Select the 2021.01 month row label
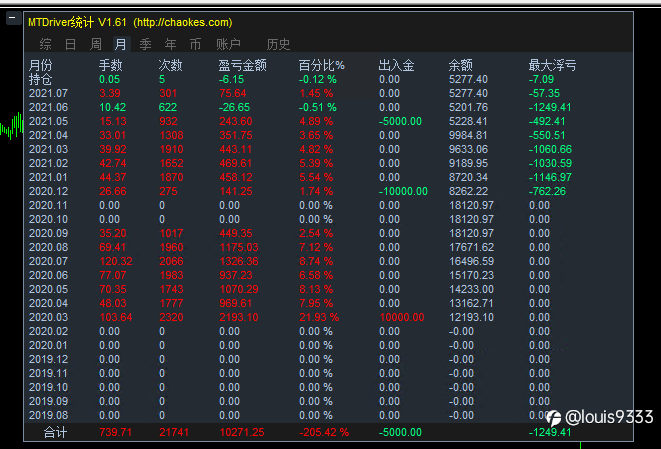Screen dimensions: 661x449 pyautogui.click(x=48, y=177)
